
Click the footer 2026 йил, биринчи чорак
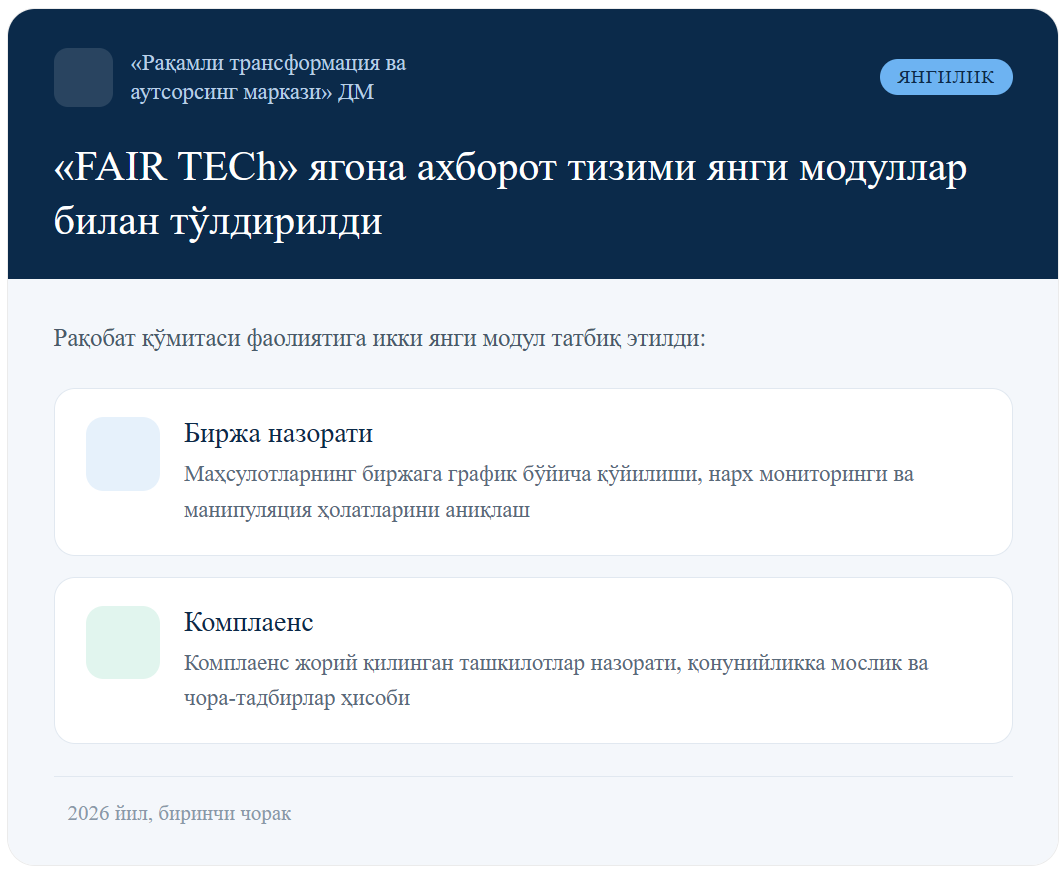179,813
